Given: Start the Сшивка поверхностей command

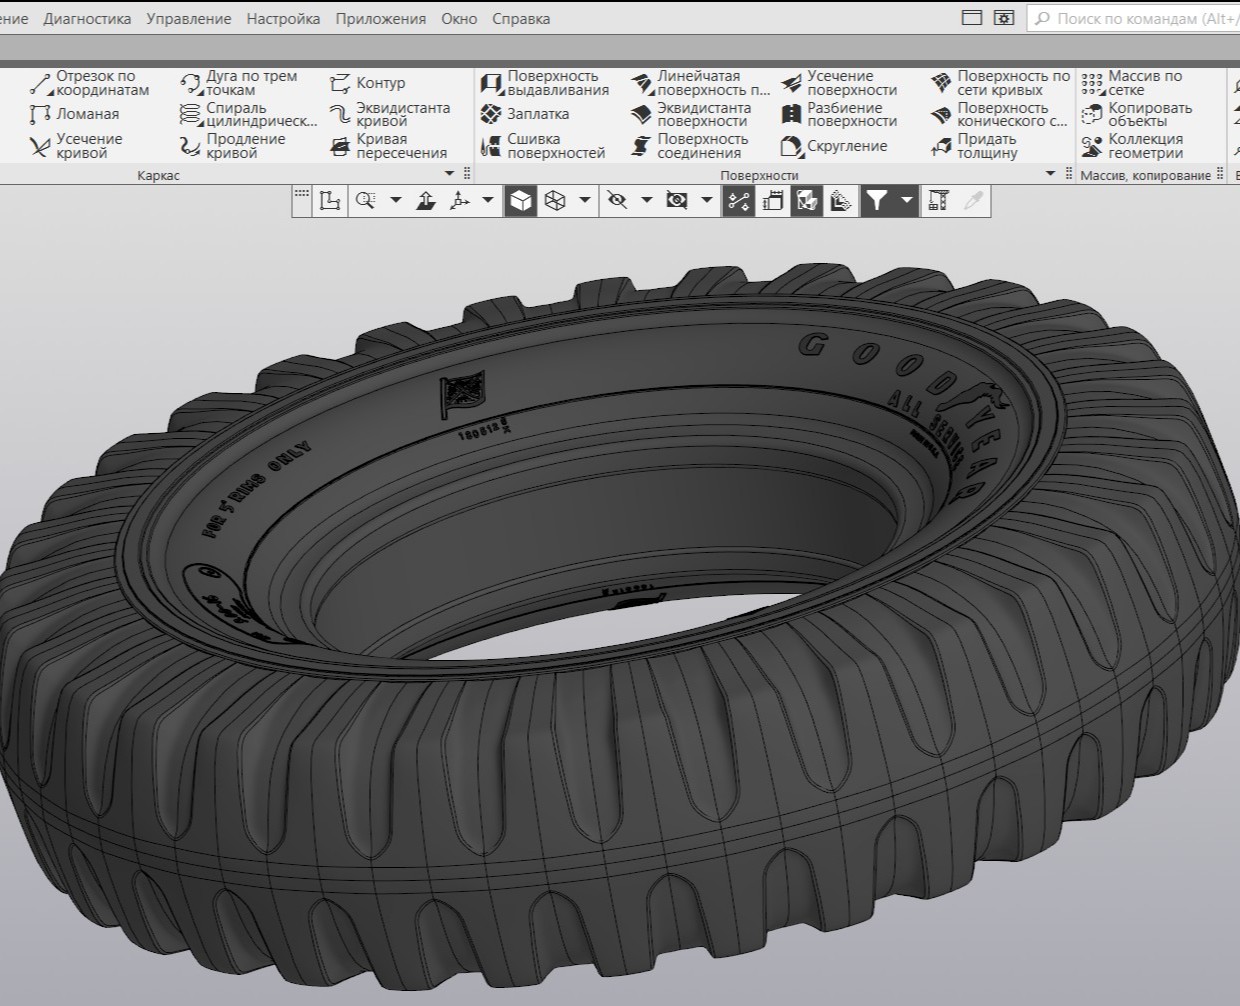Looking at the screenshot, I should (543, 146).
